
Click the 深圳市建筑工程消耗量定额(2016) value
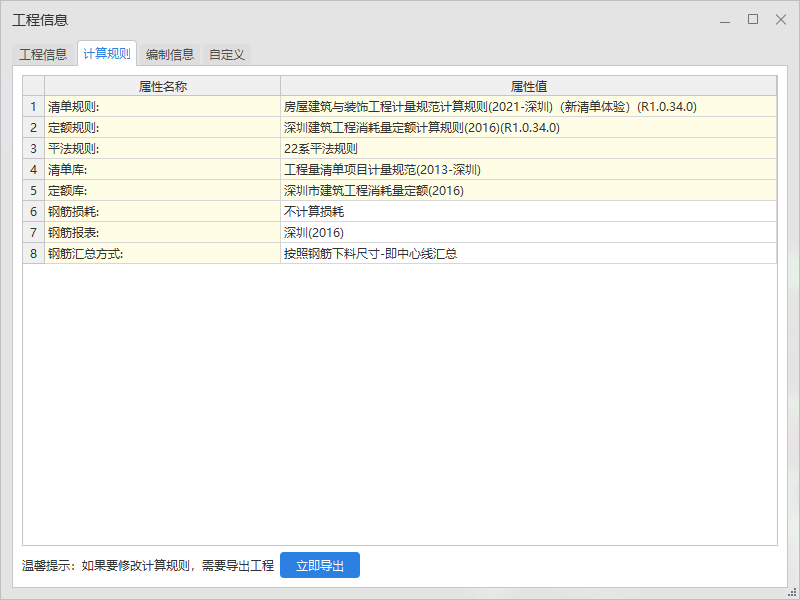[x=529, y=190]
